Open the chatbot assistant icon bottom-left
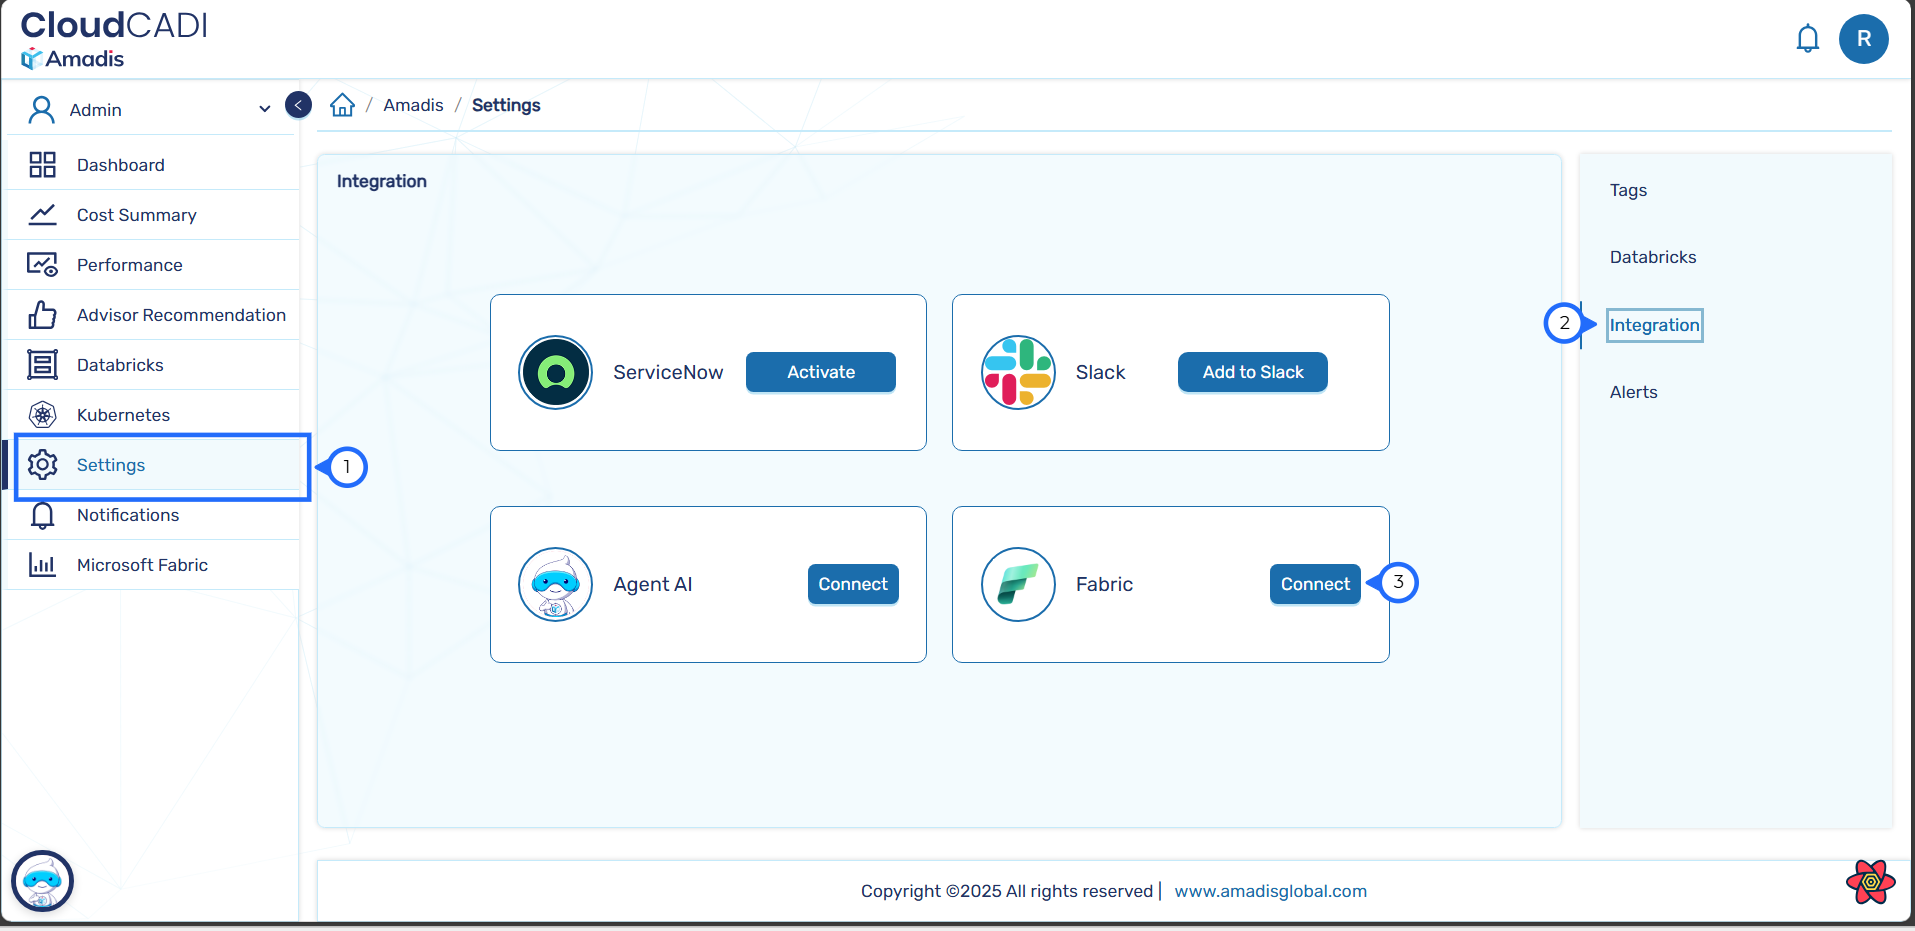The image size is (1915, 931). [42, 881]
